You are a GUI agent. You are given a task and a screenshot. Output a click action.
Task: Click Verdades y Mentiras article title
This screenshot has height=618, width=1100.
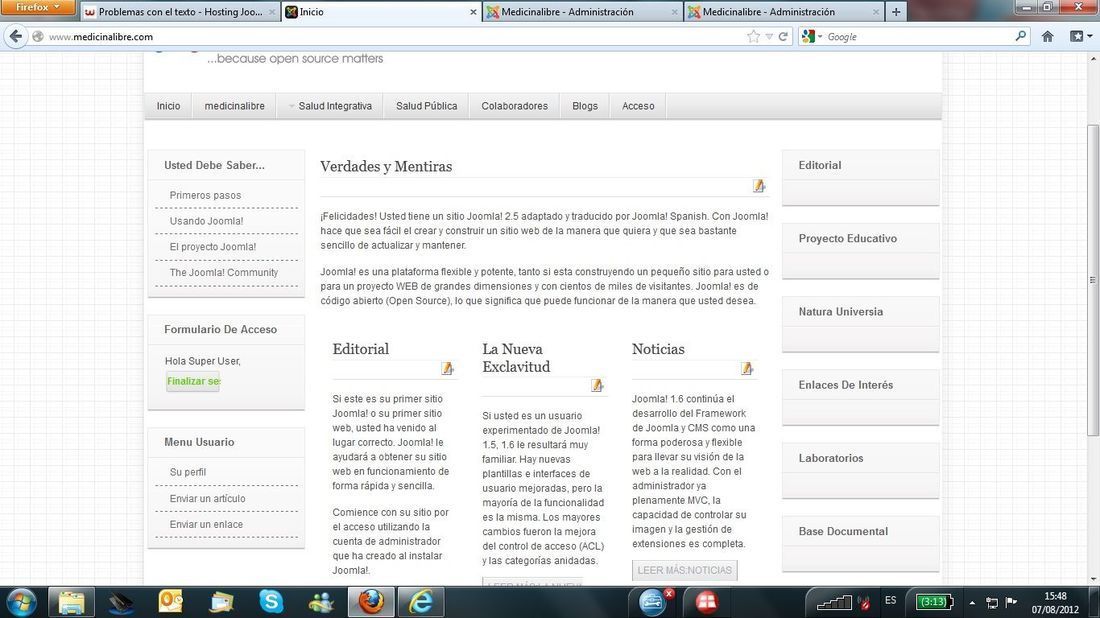tap(386, 166)
